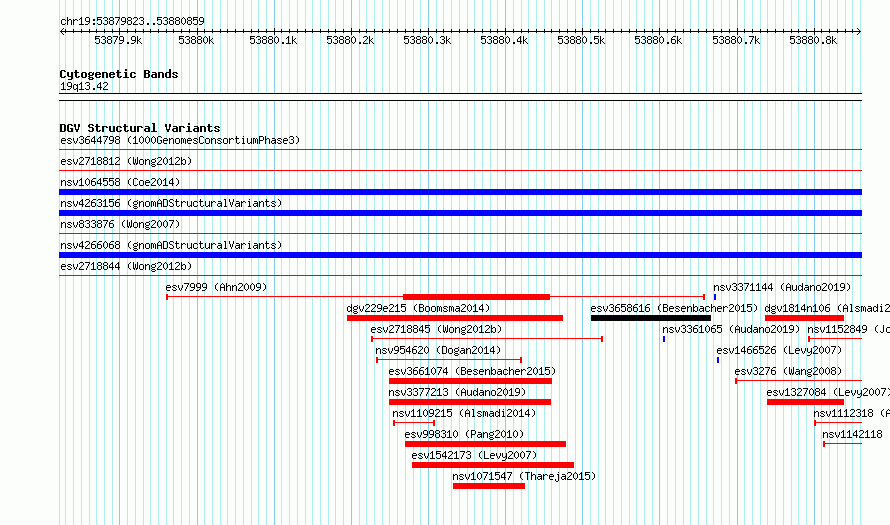Click the 53880.5k ruler label
Screen dimensions: 890x525
point(581,40)
